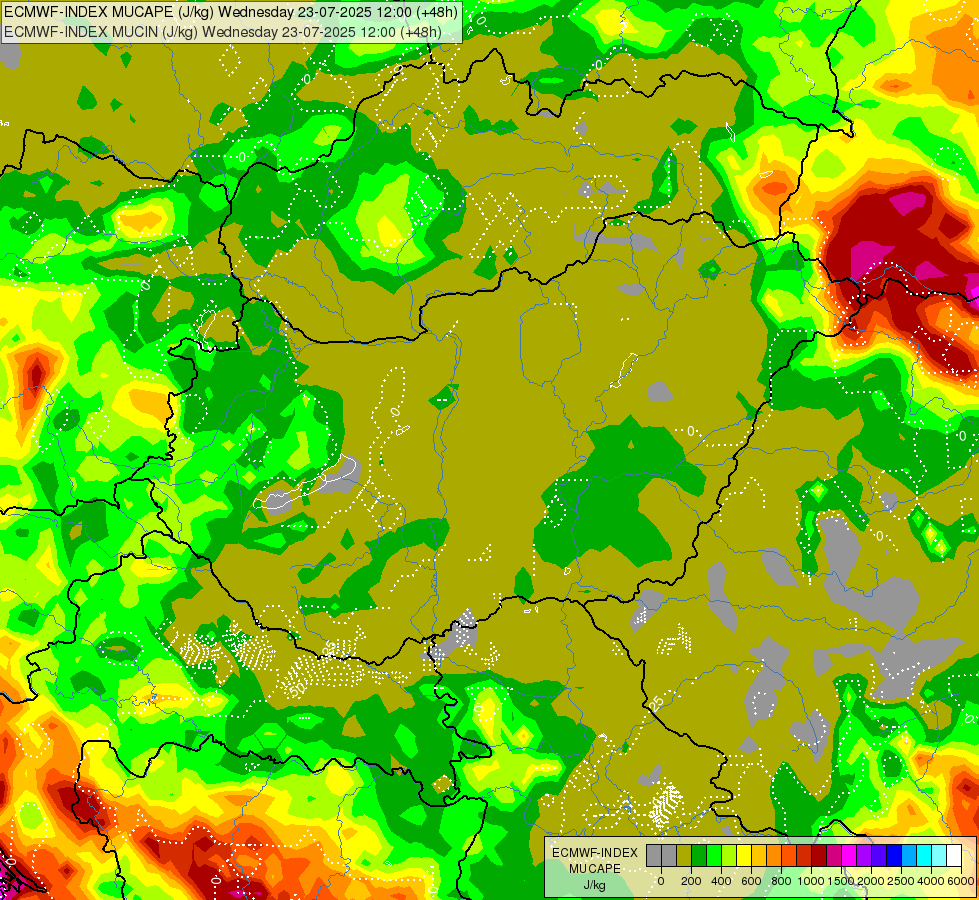This screenshot has height=900, width=979.
Task: Click the J/kg unit label in legend
Action: click(595, 885)
